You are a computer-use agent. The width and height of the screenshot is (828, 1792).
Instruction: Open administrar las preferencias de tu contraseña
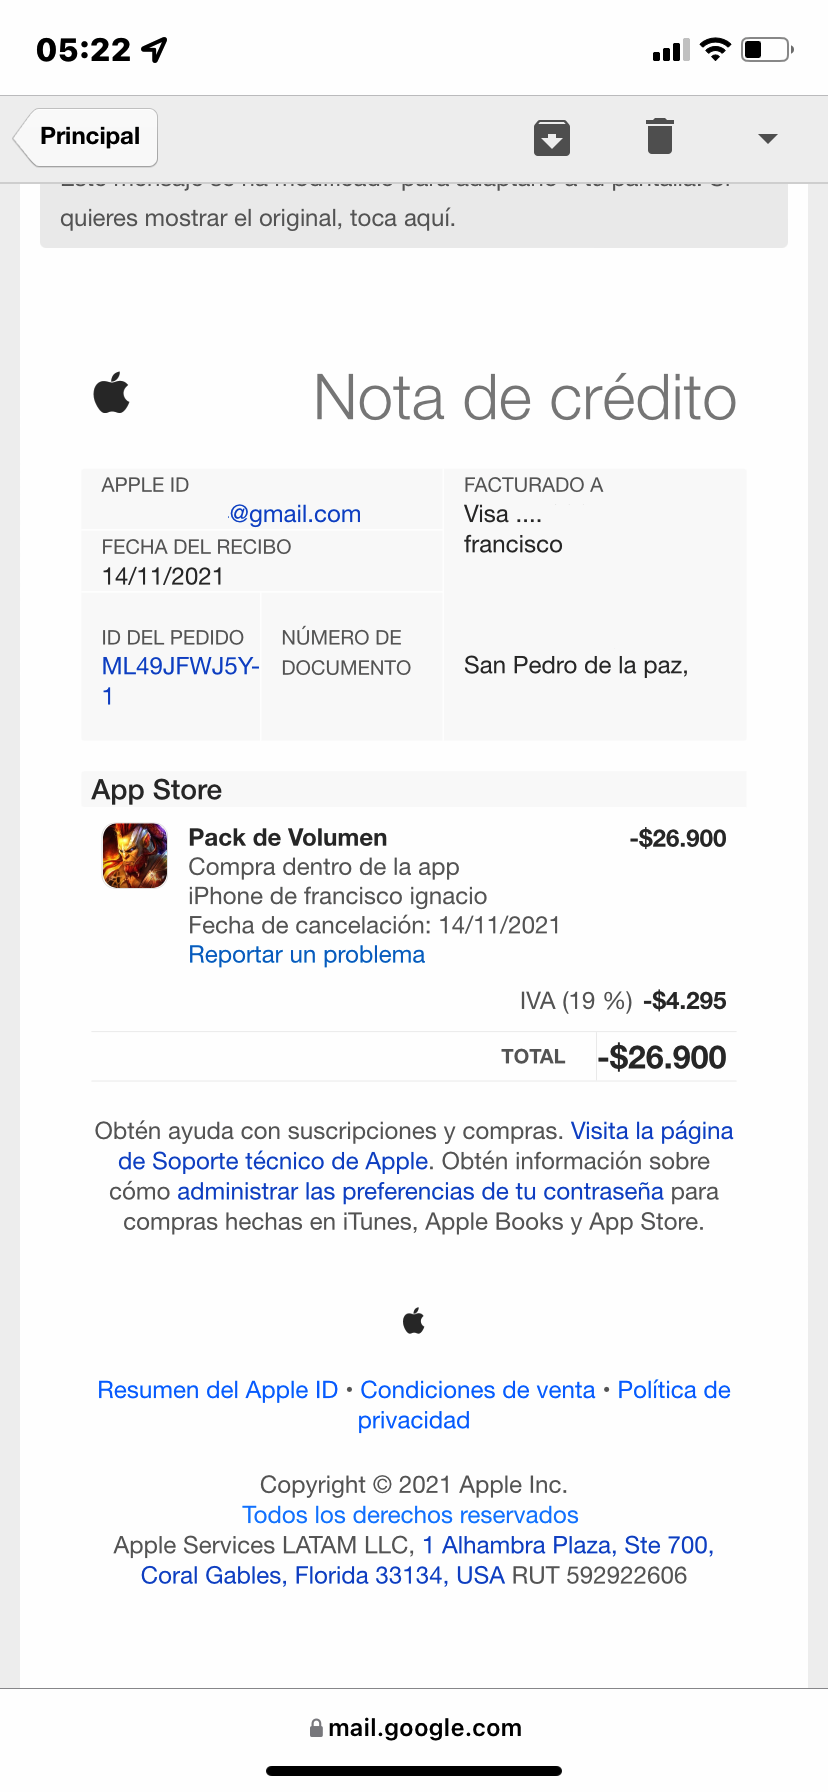pyautogui.click(x=420, y=1191)
